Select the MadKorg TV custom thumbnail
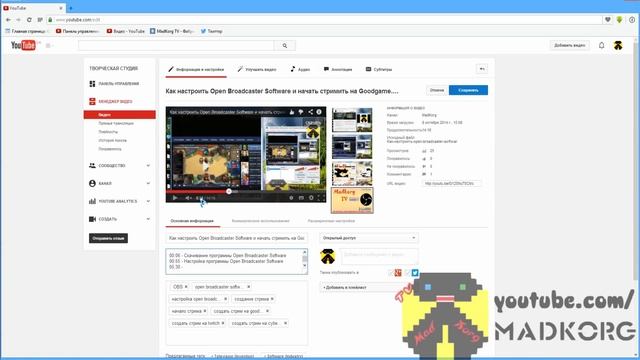 pos(352,200)
